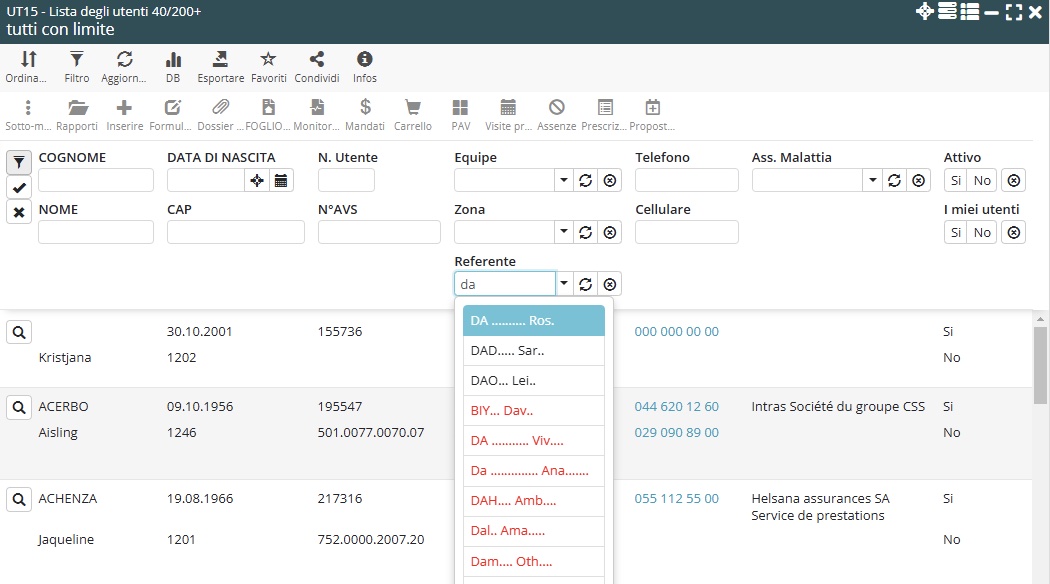
Task: Open Favoriti star icon
Action: [x=268, y=60]
